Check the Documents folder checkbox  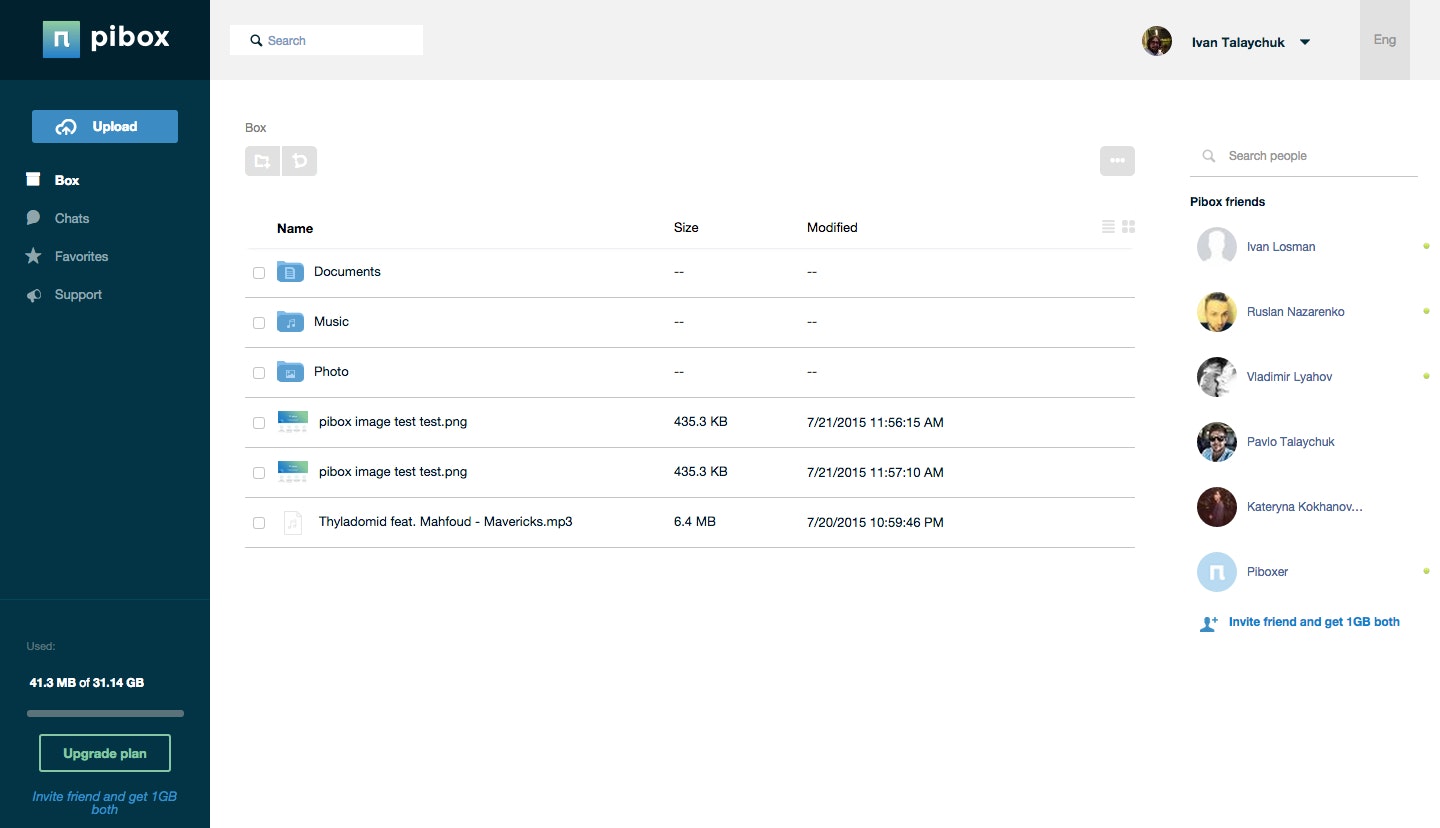tap(259, 272)
